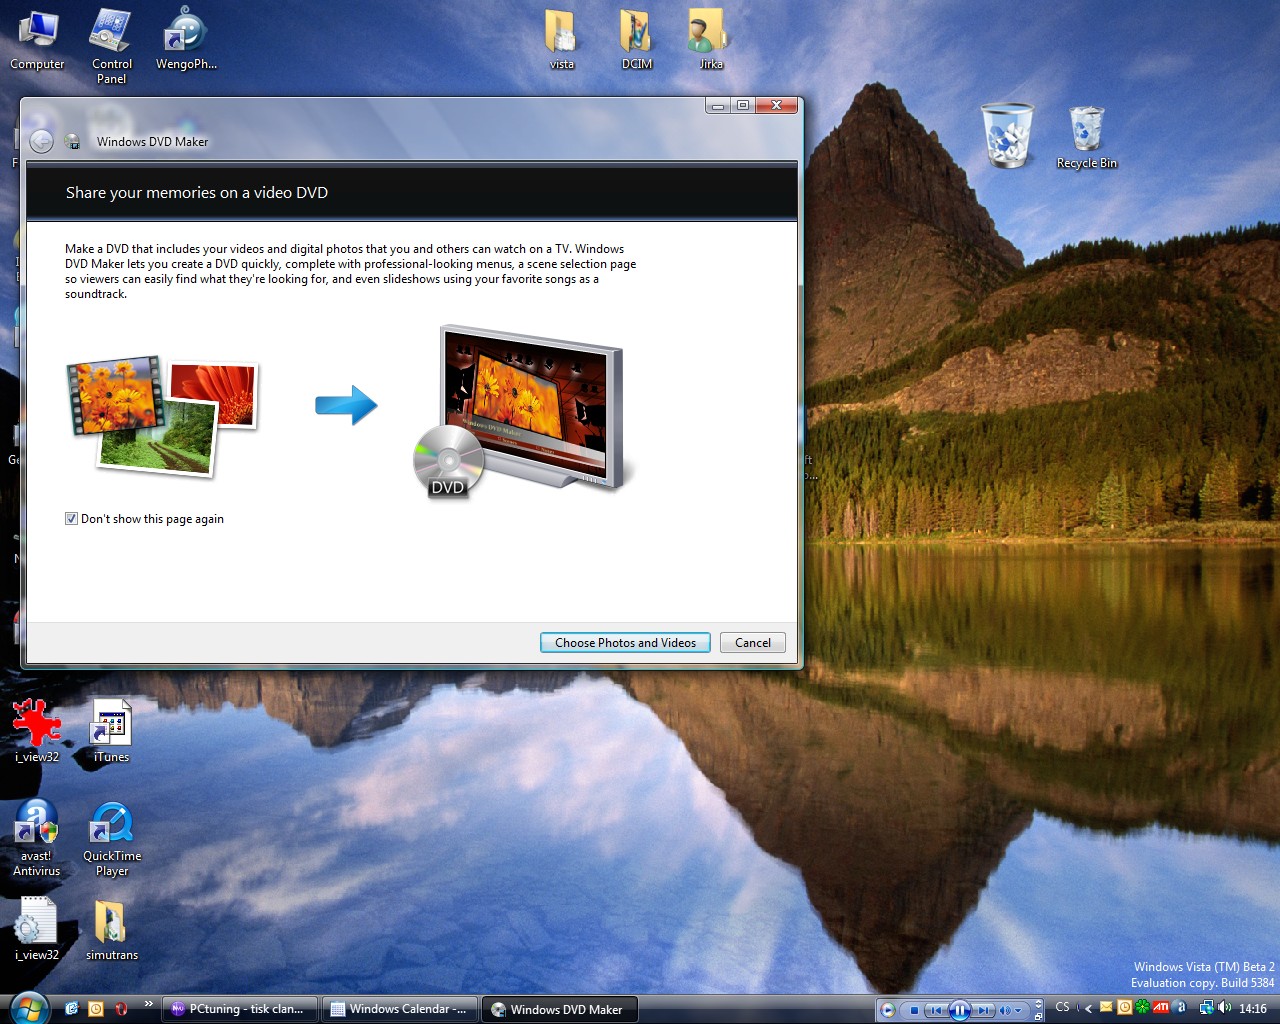1280x1024 pixels.
Task: Select the Jirka user folder icon
Action: point(710,40)
